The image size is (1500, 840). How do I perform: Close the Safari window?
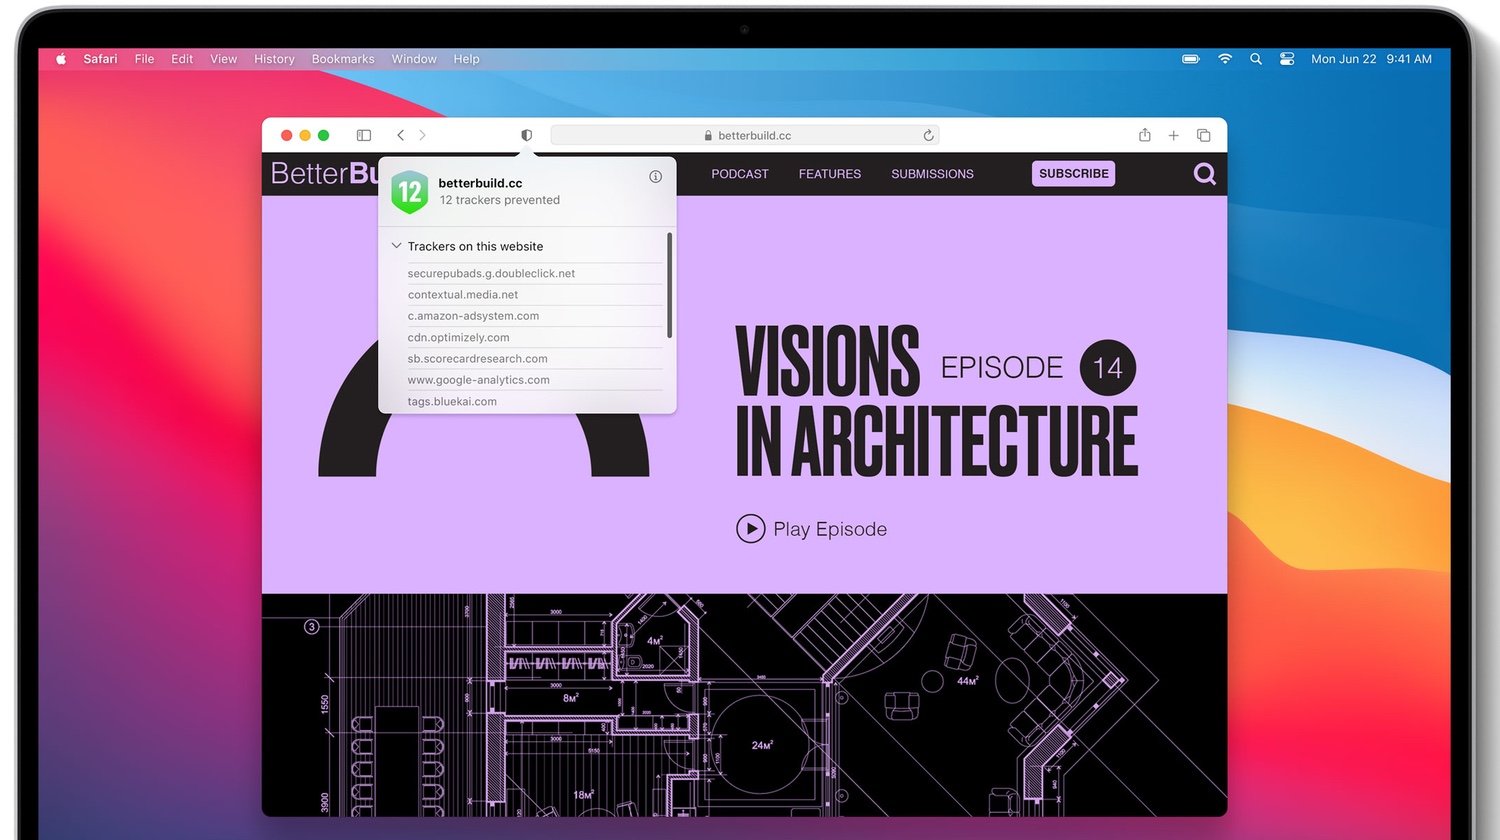[286, 135]
